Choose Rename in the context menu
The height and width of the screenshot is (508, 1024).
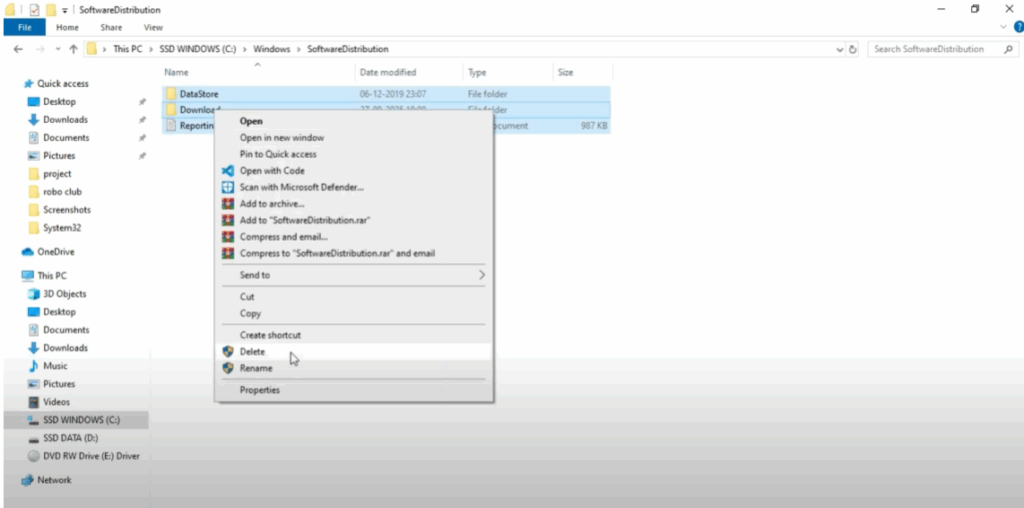(x=353, y=368)
